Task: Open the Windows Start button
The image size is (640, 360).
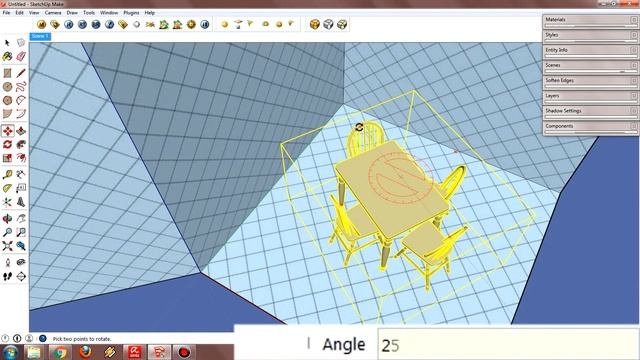Action: coord(10,352)
